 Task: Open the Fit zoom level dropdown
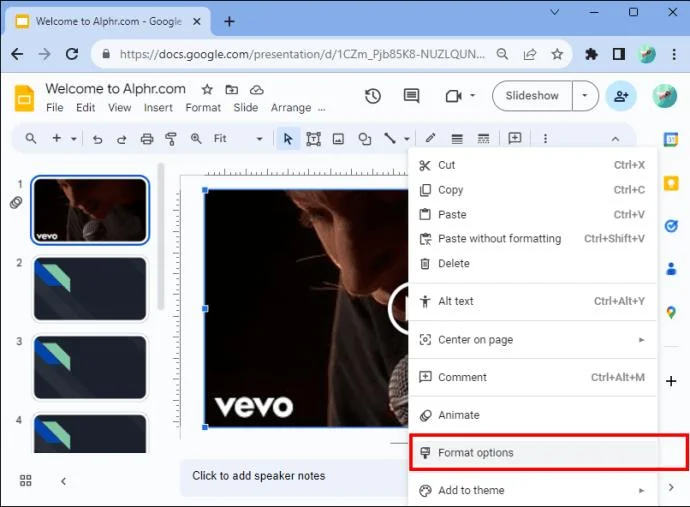pyautogui.click(x=238, y=139)
